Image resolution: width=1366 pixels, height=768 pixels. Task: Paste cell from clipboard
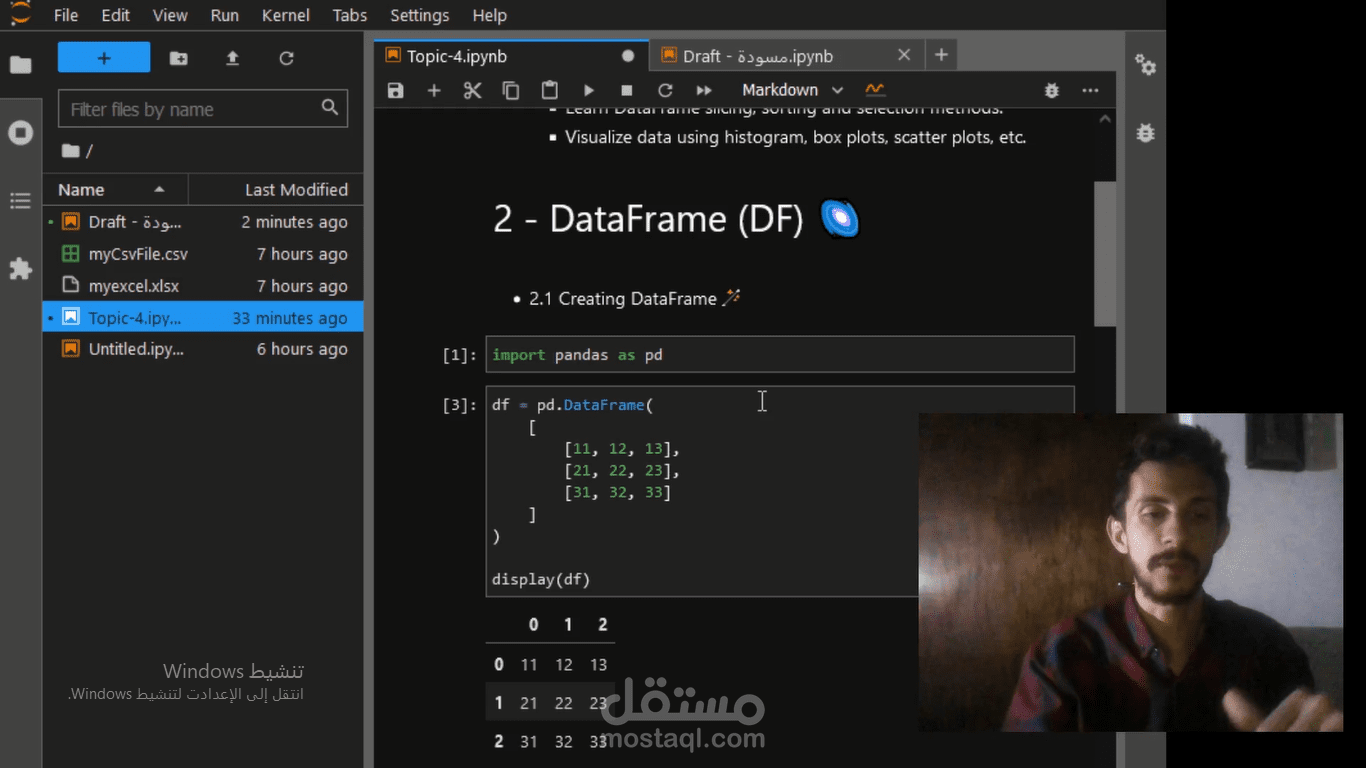(550, 90)
